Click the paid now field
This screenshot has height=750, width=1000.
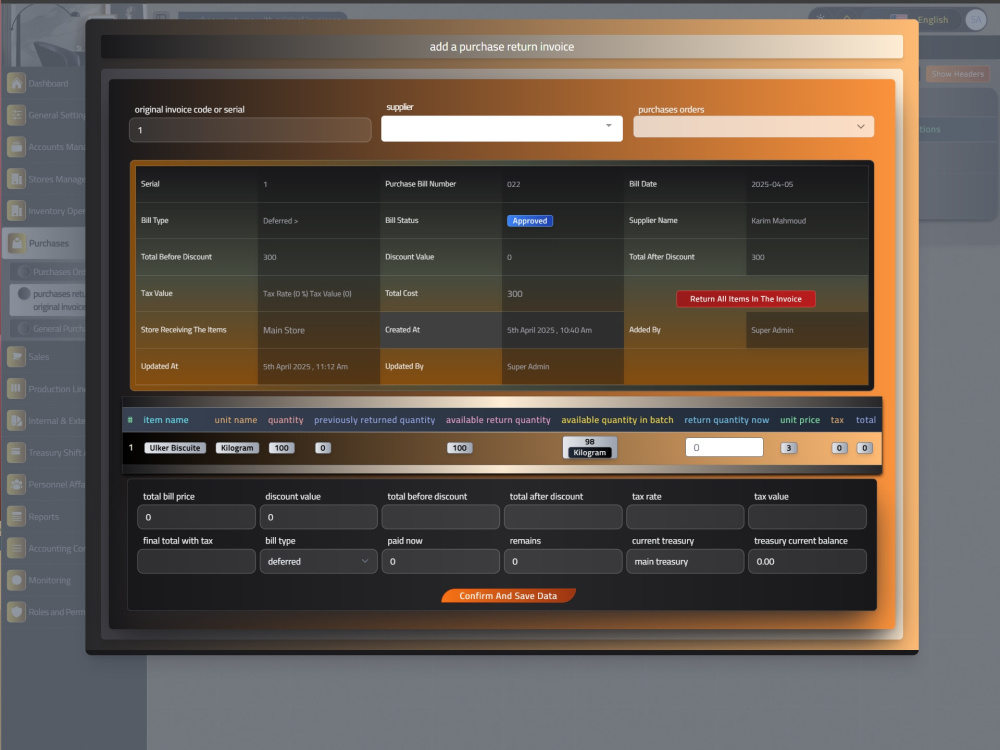point(440,561)
